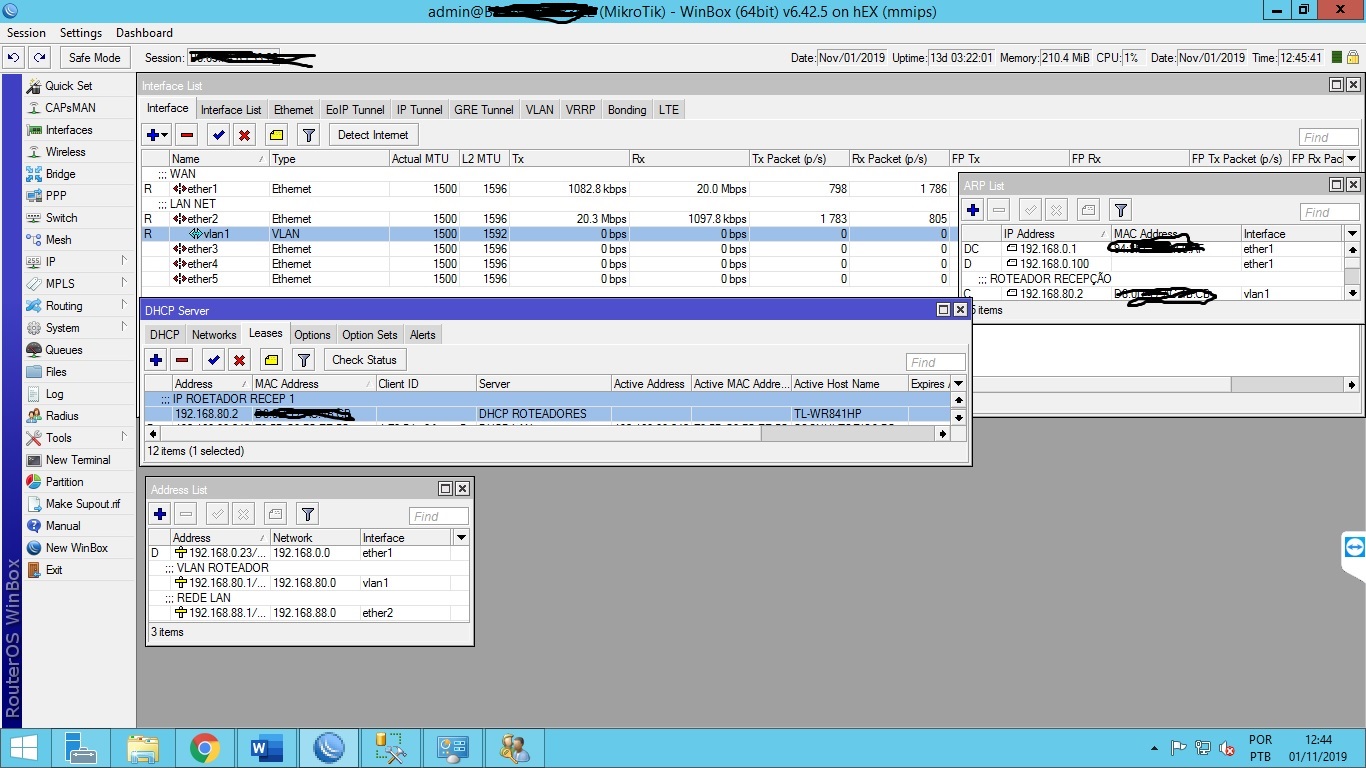1366x768 pixels.
Task: Open the DHCP Leases column selector dropdown
Action: coord(958,384)
